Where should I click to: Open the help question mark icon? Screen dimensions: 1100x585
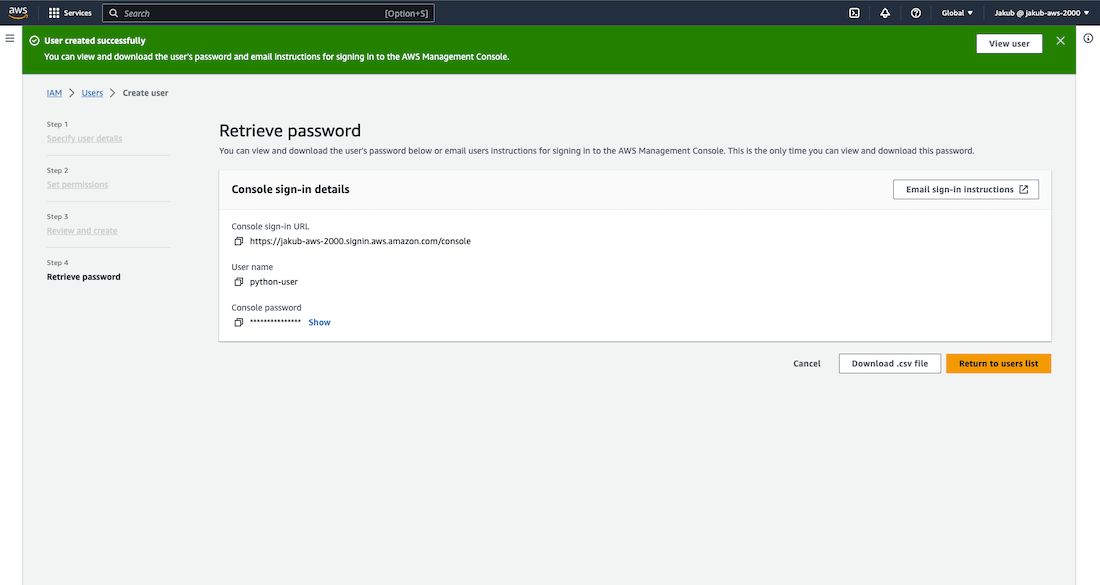point(916,13)
